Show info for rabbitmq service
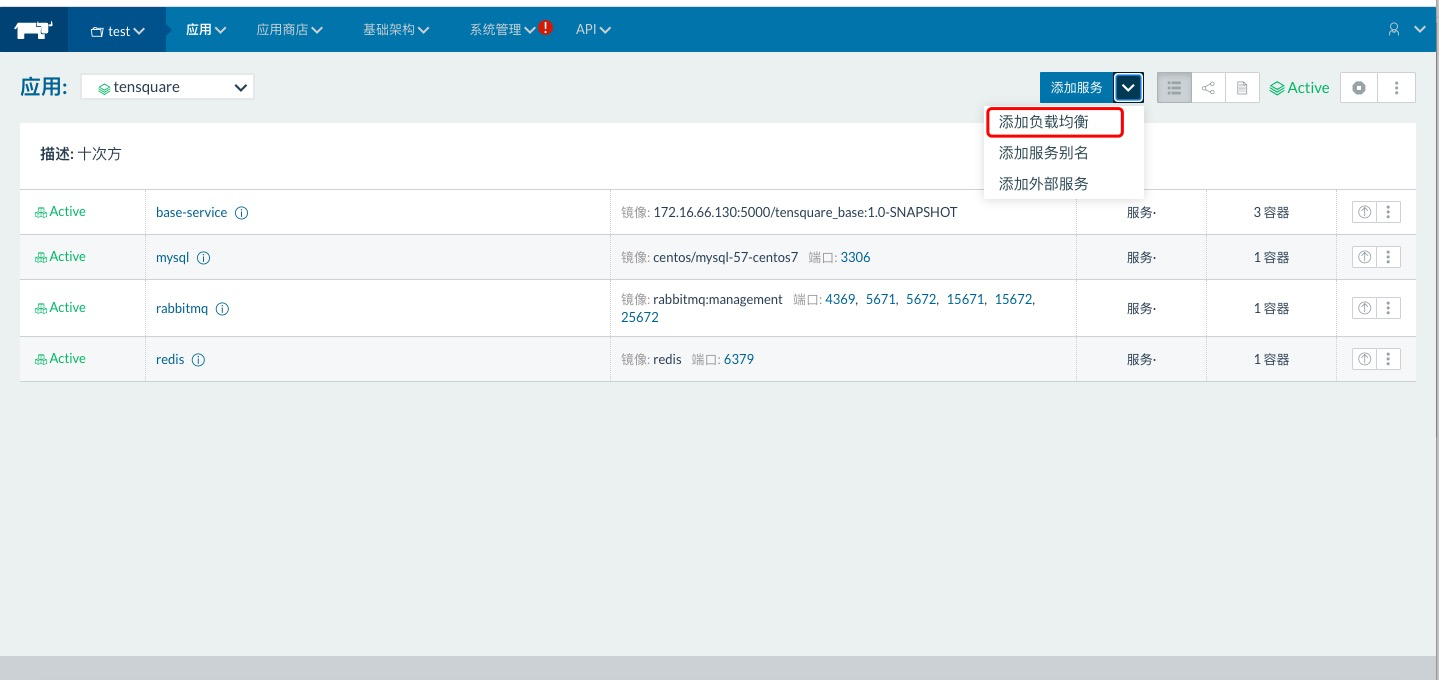 click(223, 309)
